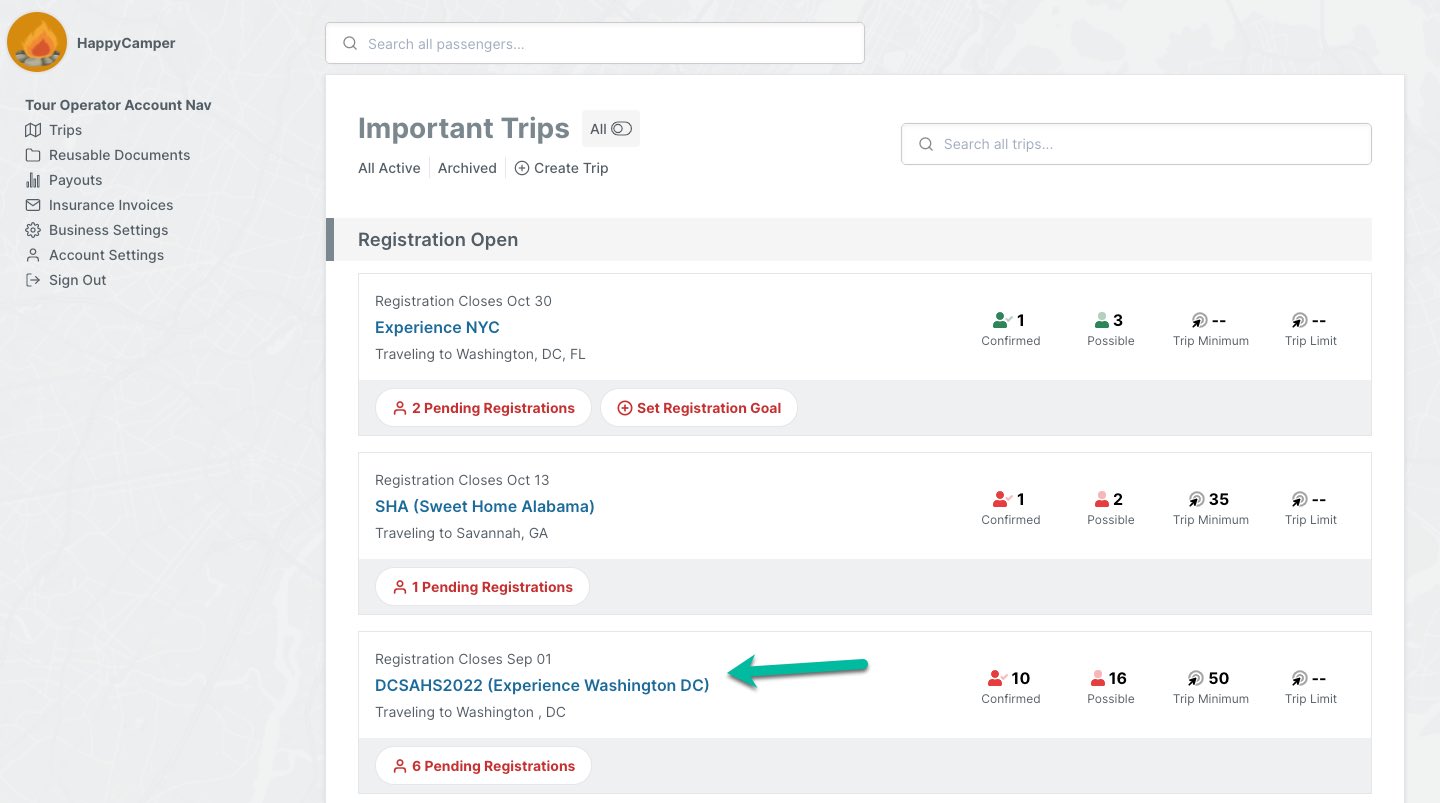Switch to the Archived trips tab

click(467, 168)
